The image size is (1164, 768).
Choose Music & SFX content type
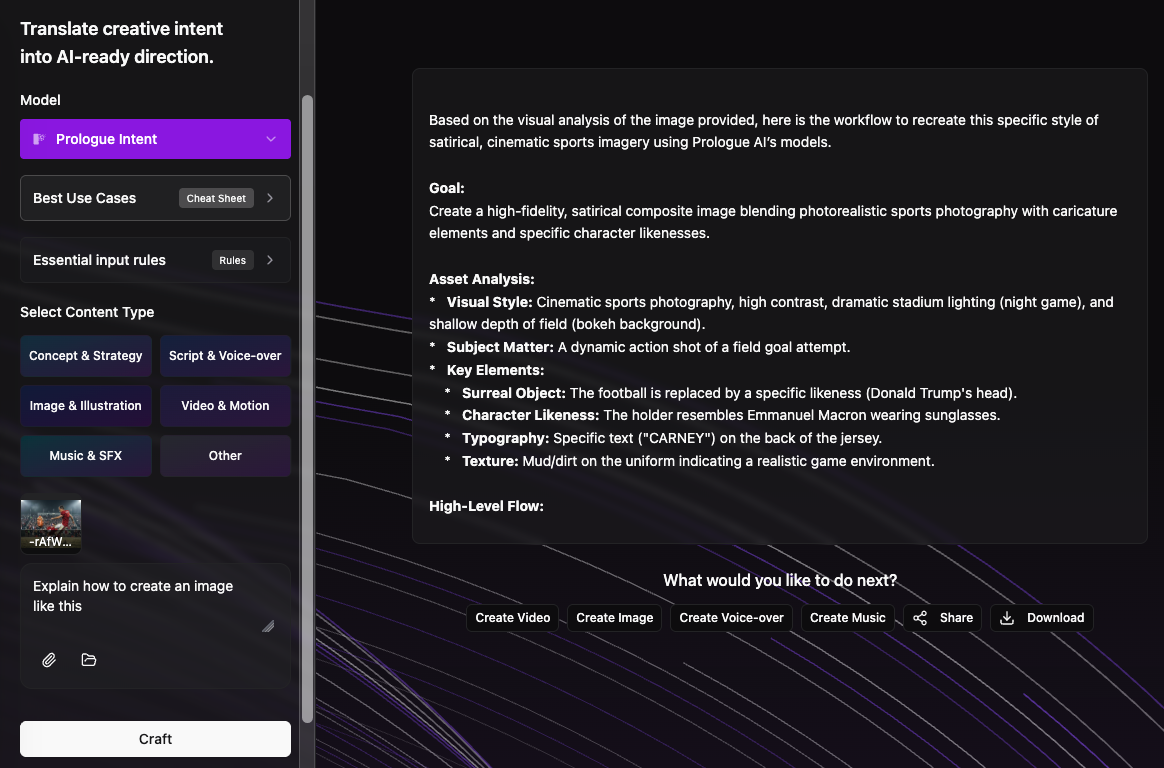click(86, 456)
